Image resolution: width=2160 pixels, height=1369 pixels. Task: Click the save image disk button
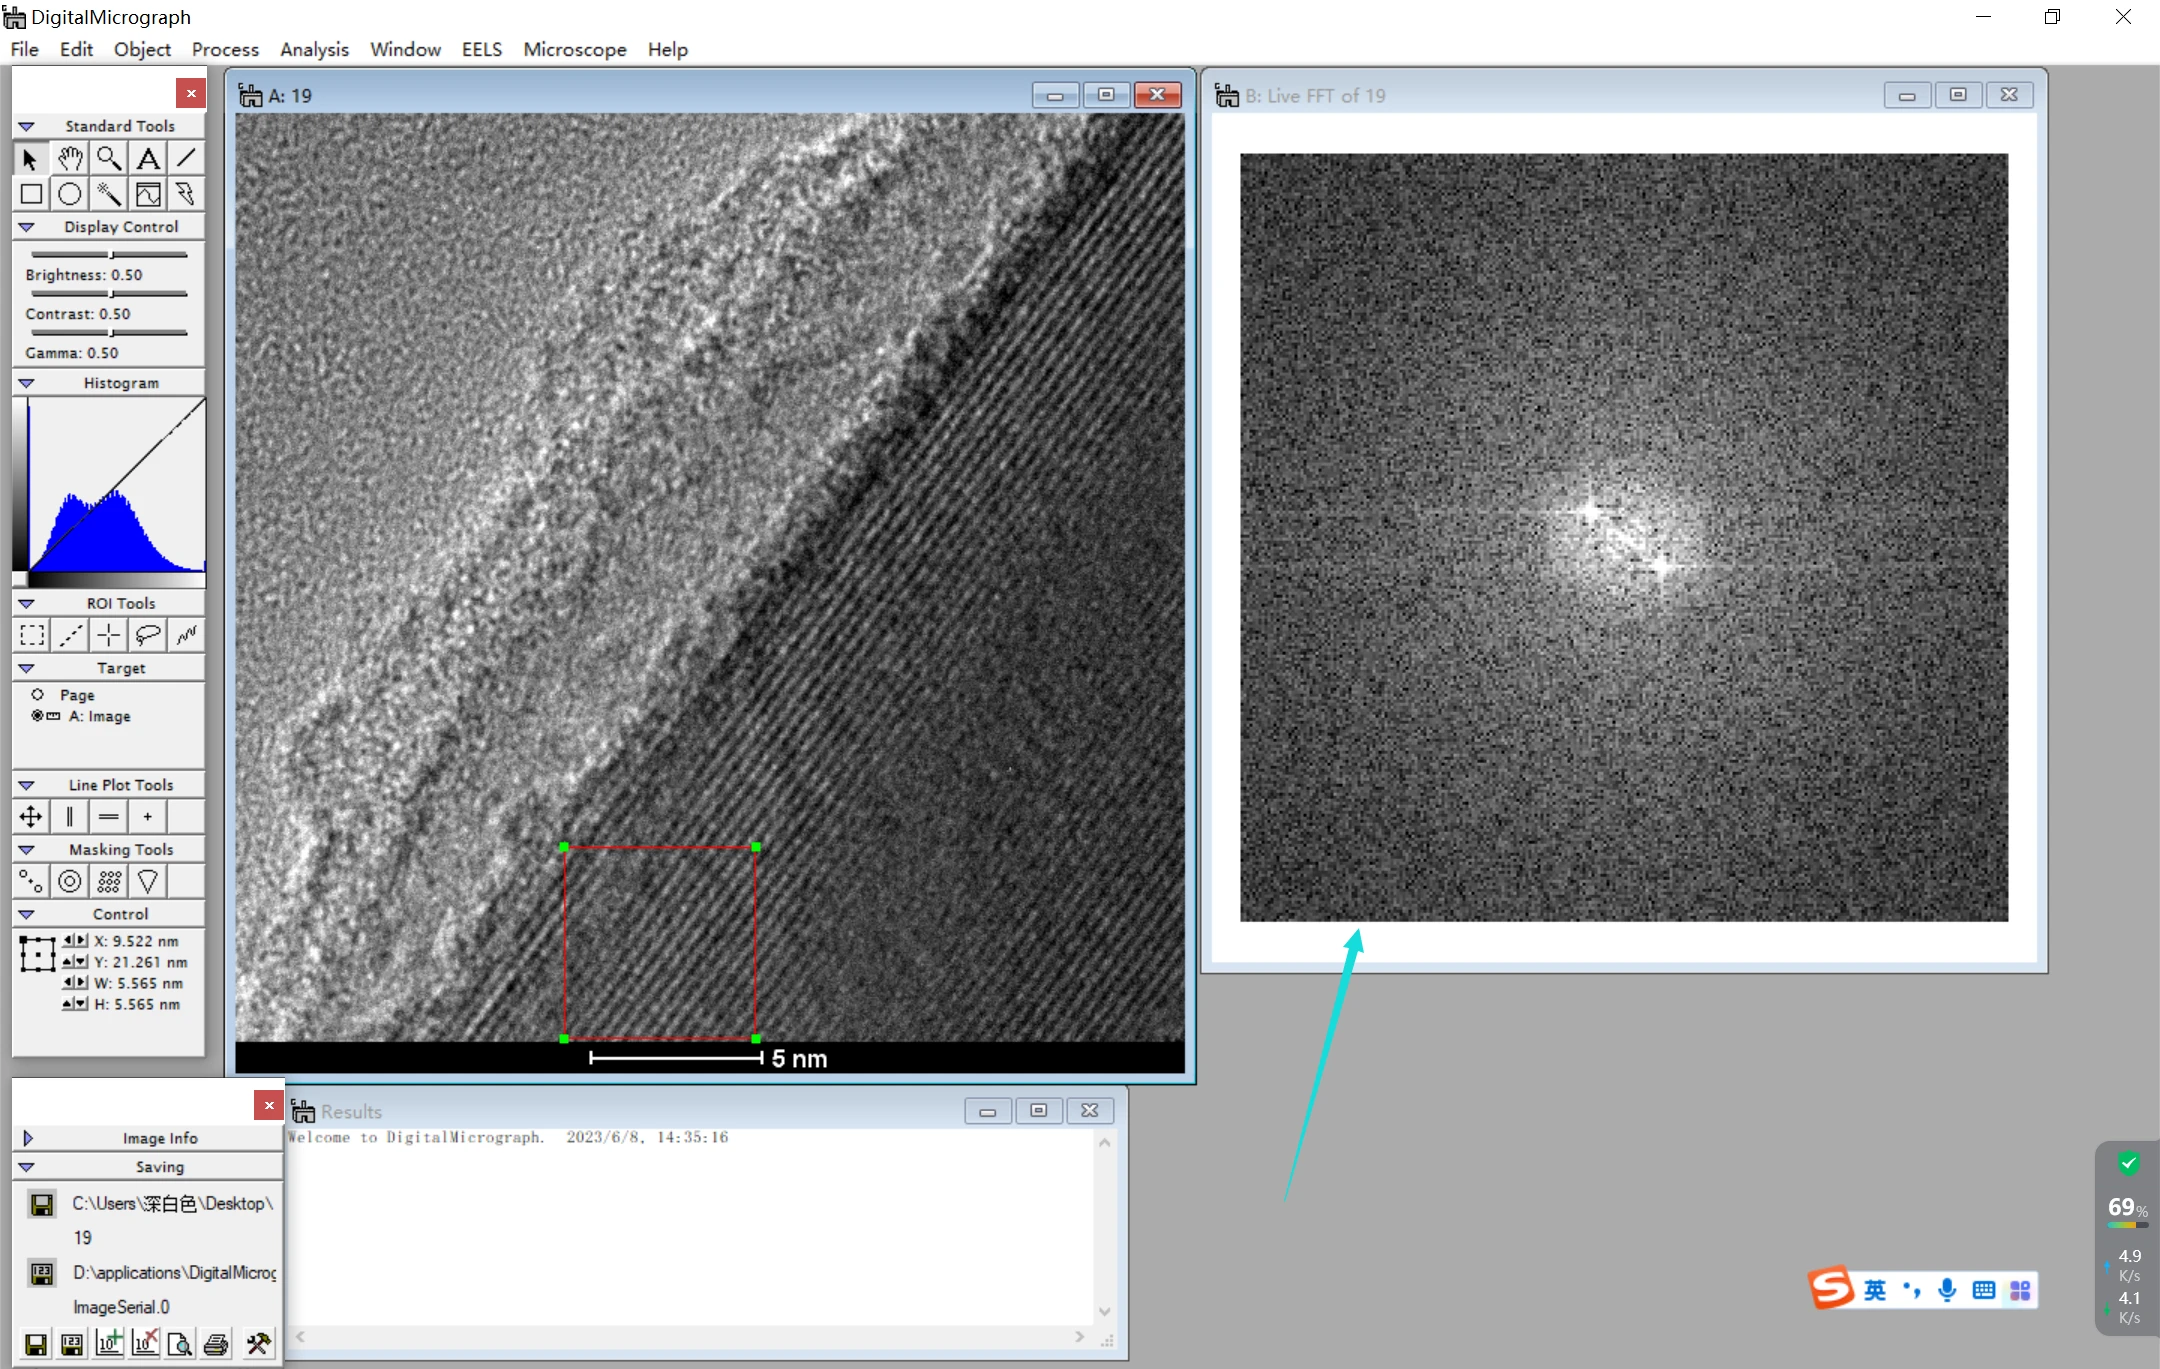tap(36, 1343)
